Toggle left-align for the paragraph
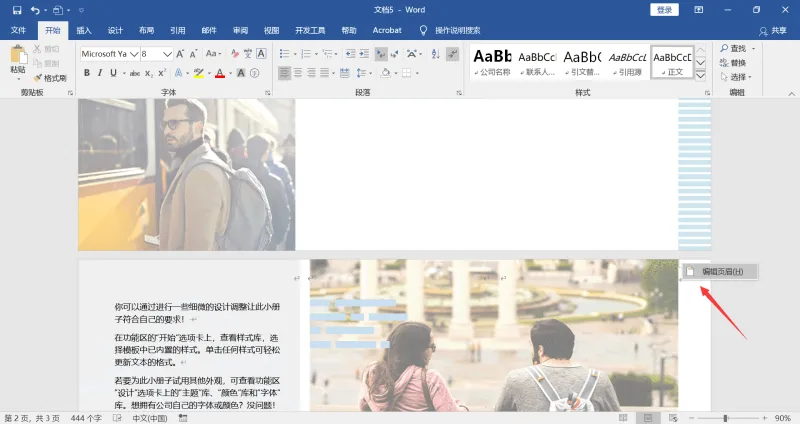The width and height of the screenshot is (800, 424). tap(284, 73)
